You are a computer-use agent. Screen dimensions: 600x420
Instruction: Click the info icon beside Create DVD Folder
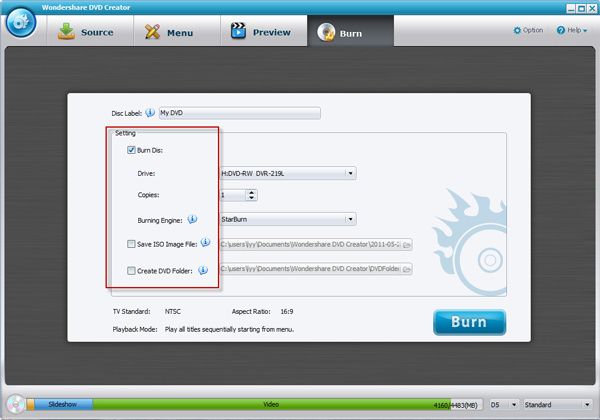point(203,270)
